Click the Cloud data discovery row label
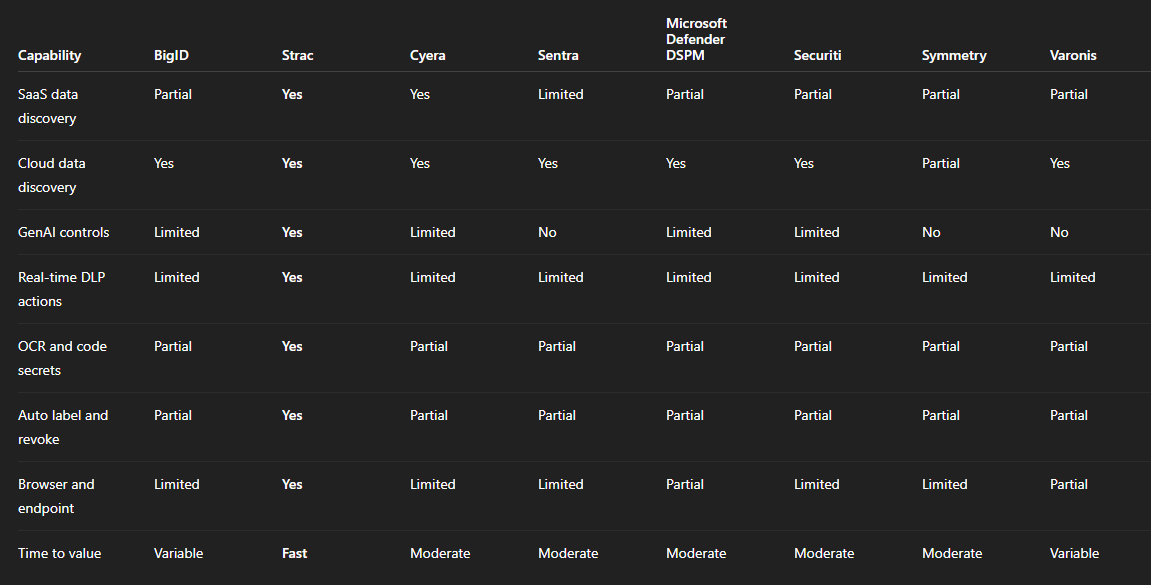Image resolution: width=1151 pixels, height=585 pixels. (51, 175)
